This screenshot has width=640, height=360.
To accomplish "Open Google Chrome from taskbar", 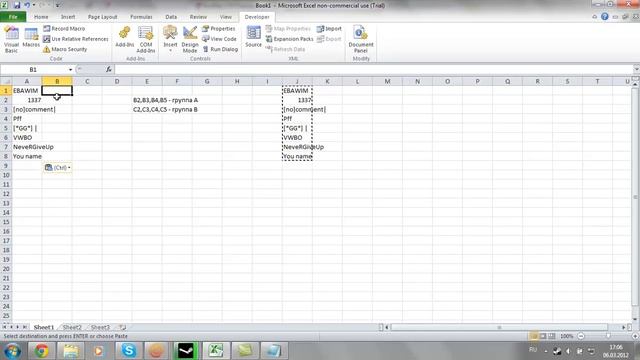I will tap(41, 351).
